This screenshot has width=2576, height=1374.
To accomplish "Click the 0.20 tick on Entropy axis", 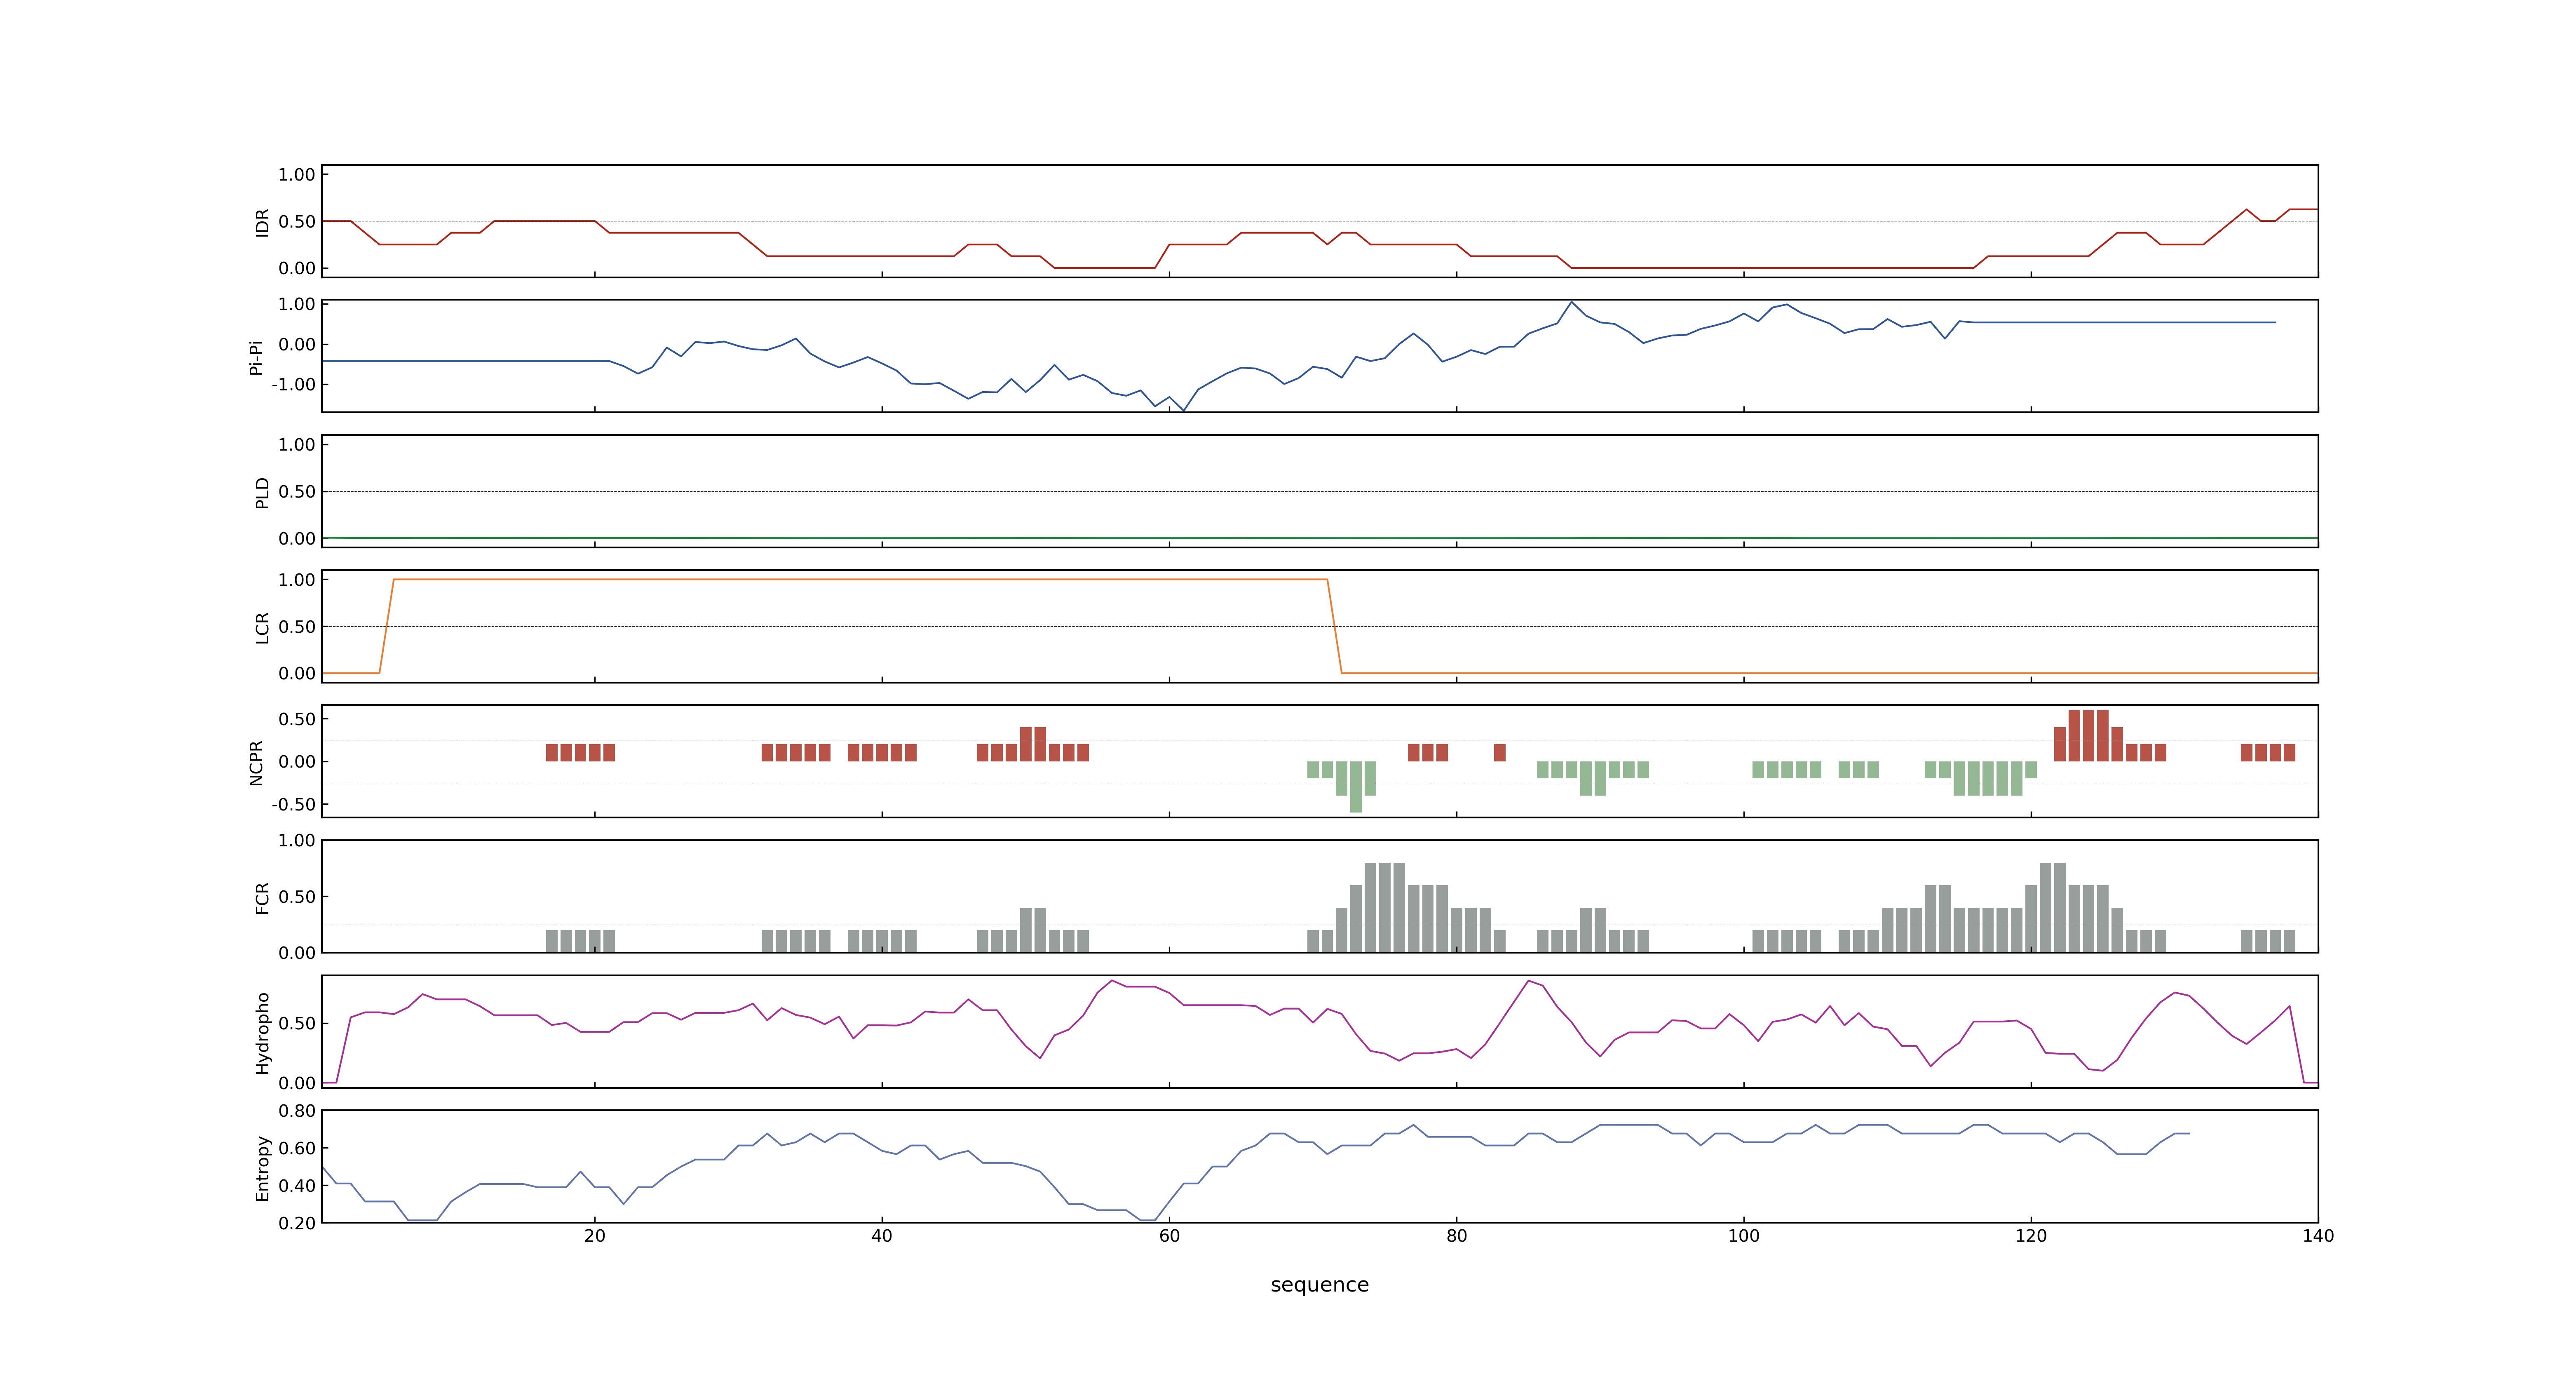I will (297, 1223).
